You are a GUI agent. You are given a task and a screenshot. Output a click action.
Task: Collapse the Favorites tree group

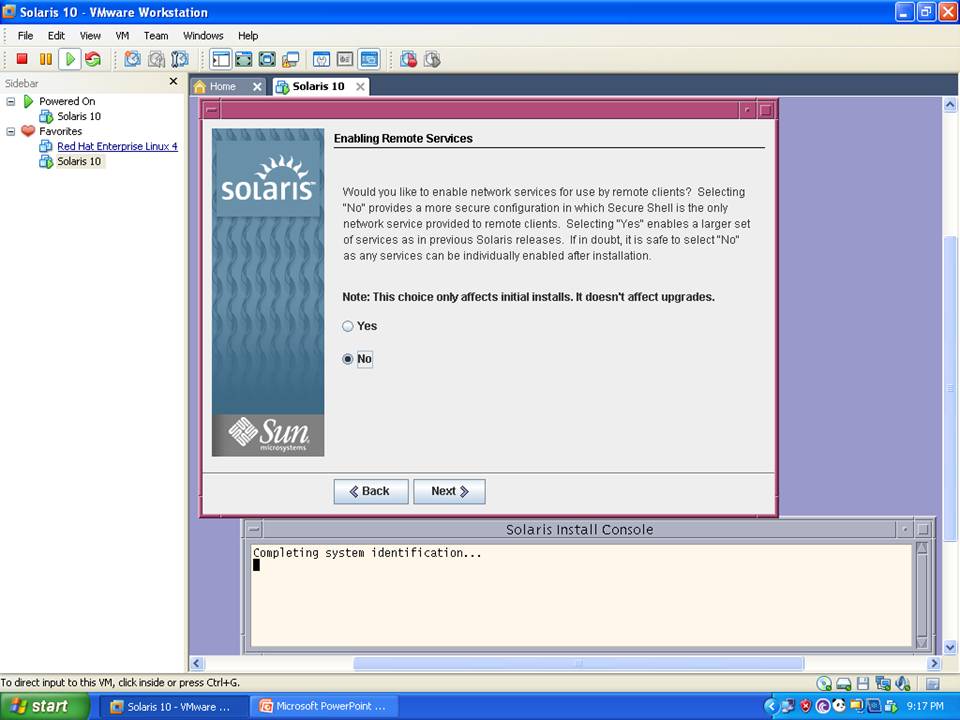10,131
